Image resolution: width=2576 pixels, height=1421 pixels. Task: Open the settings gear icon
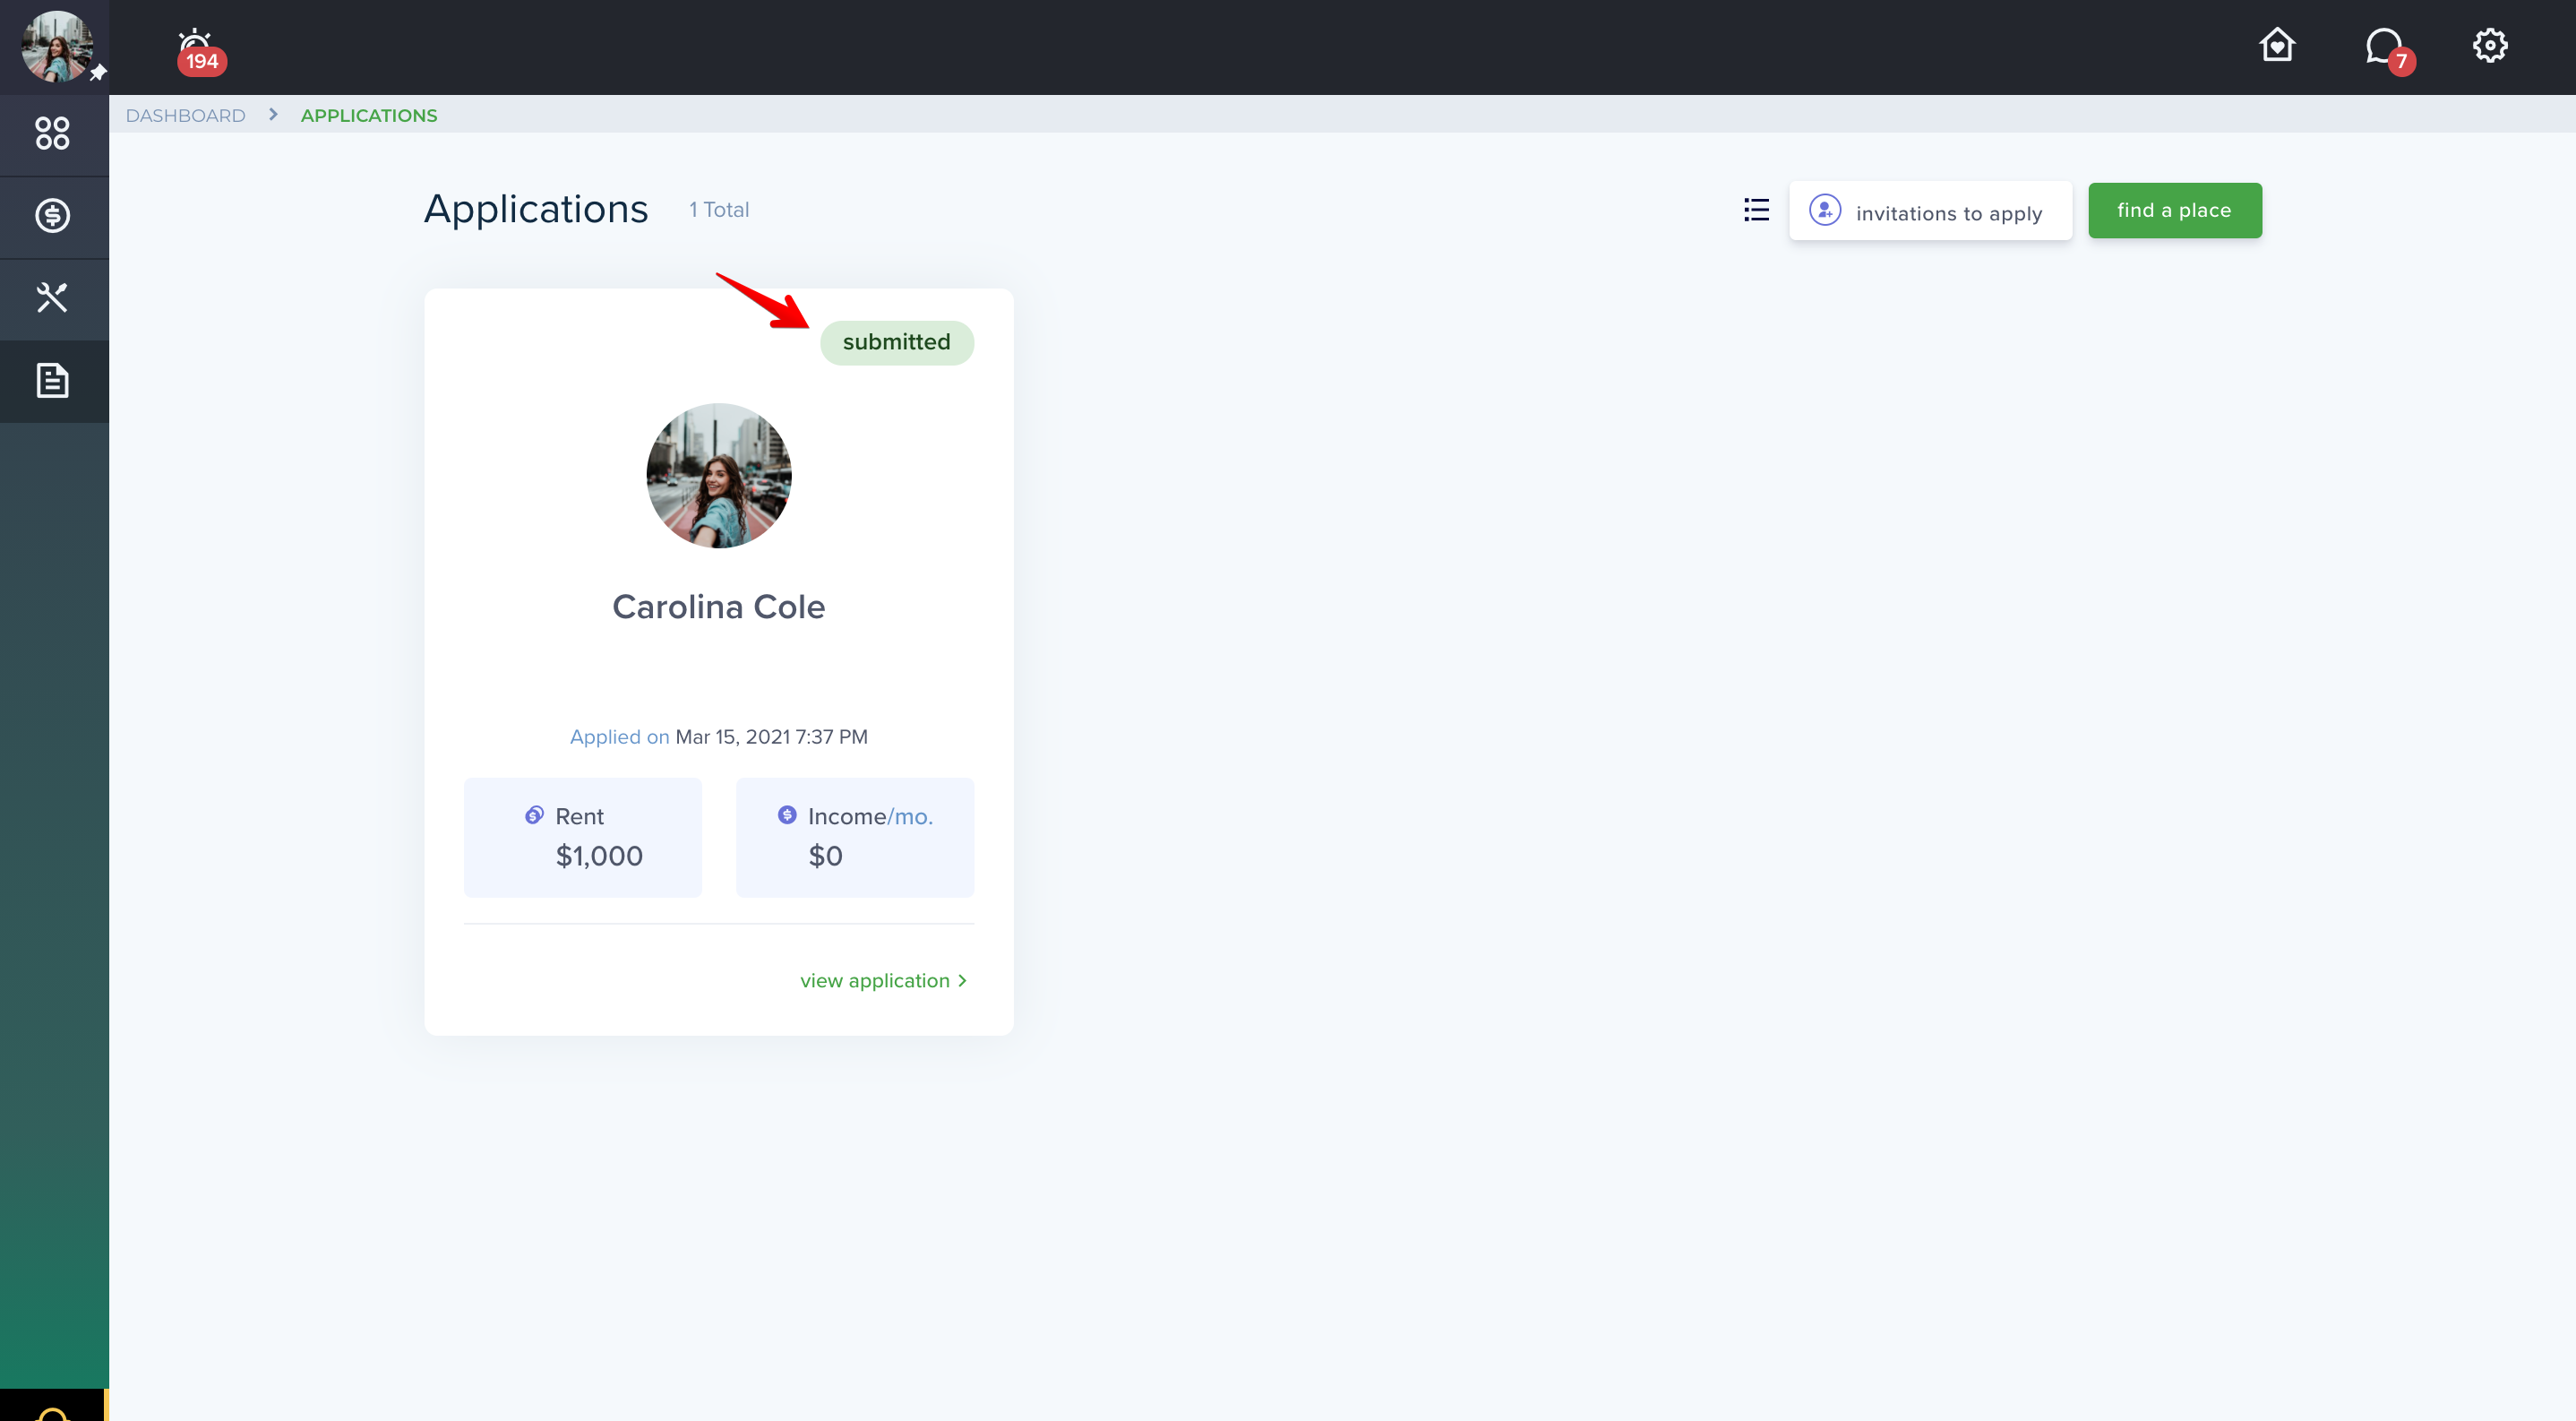pos(2490,45)
